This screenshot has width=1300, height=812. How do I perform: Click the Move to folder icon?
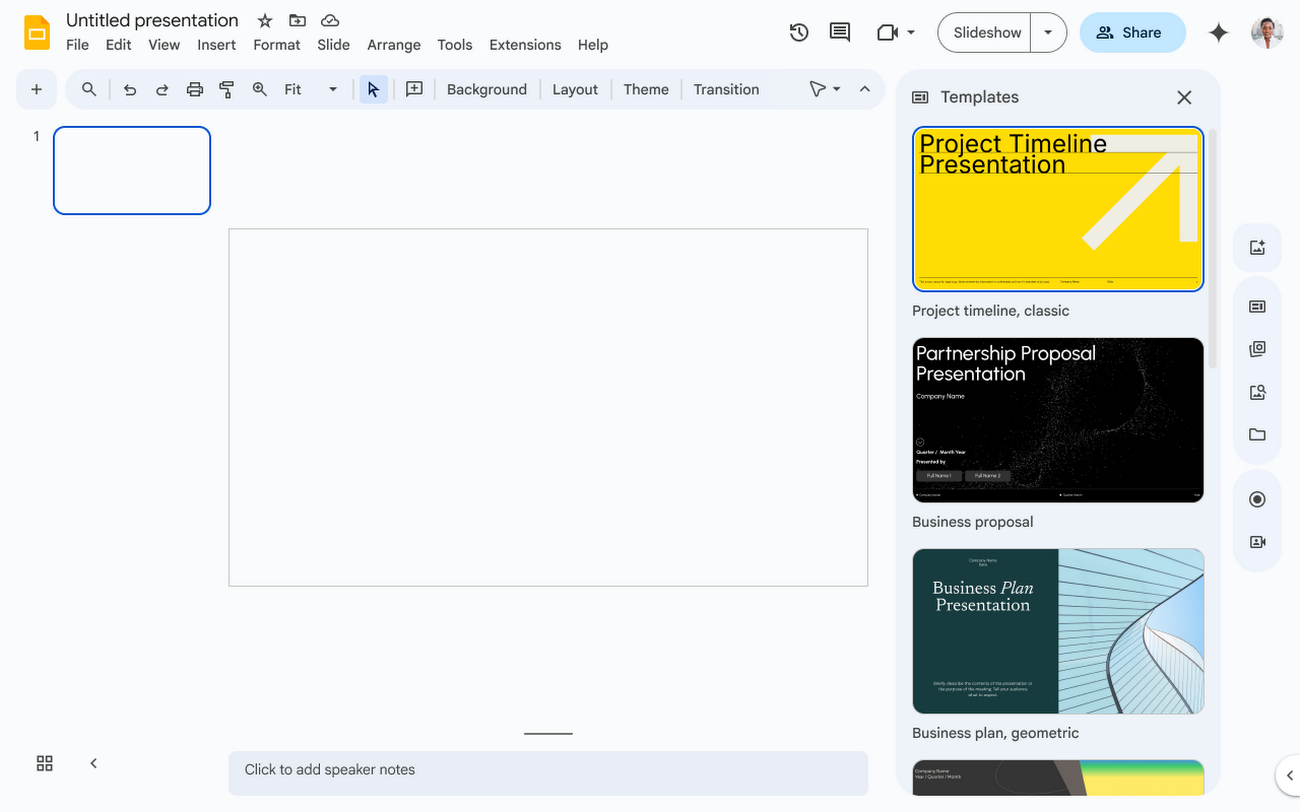coord(297,20)
